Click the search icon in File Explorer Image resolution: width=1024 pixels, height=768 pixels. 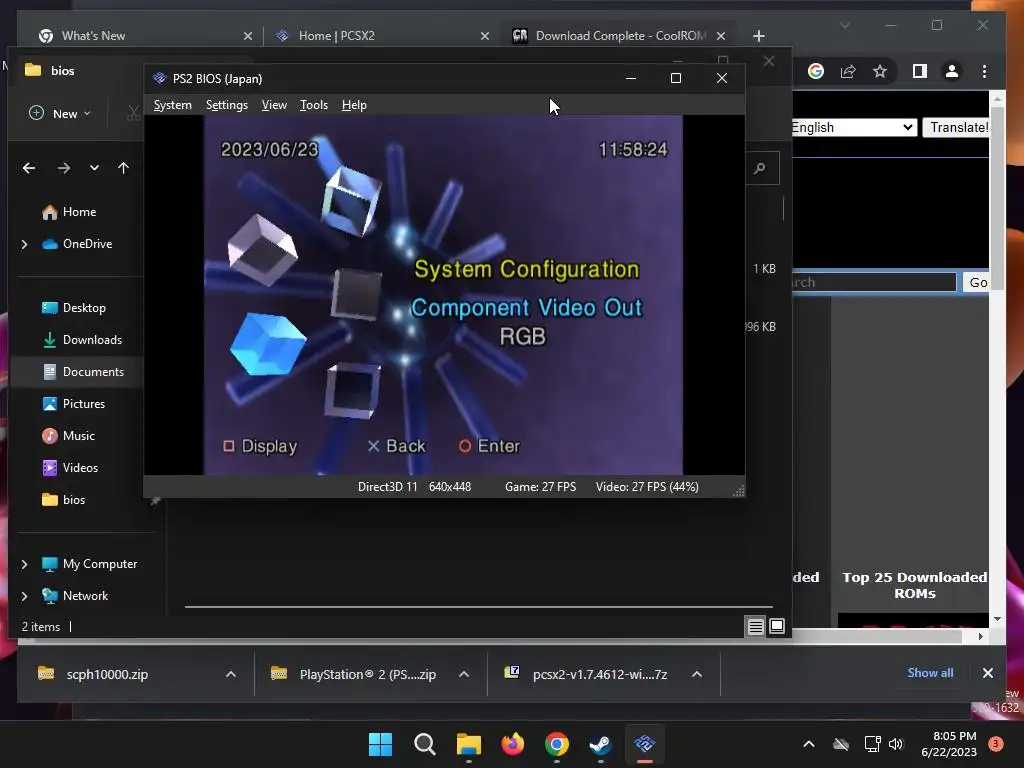760,168
